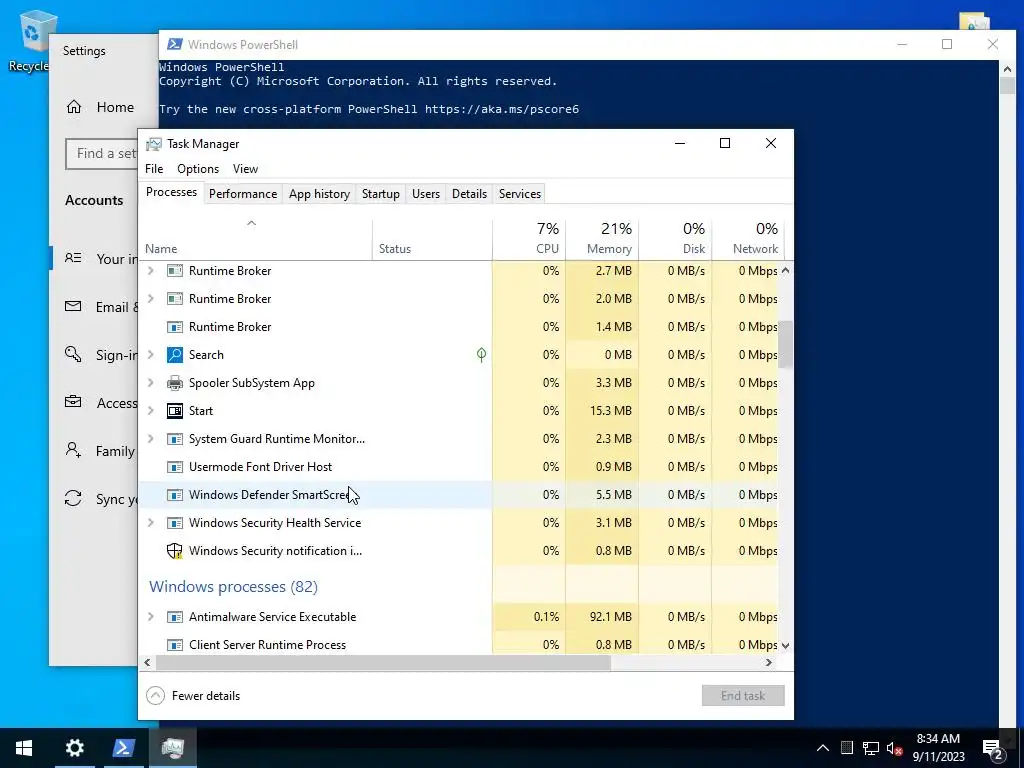Click the network icon in the system tray
1024x768 pixels.
click(871, 748)
